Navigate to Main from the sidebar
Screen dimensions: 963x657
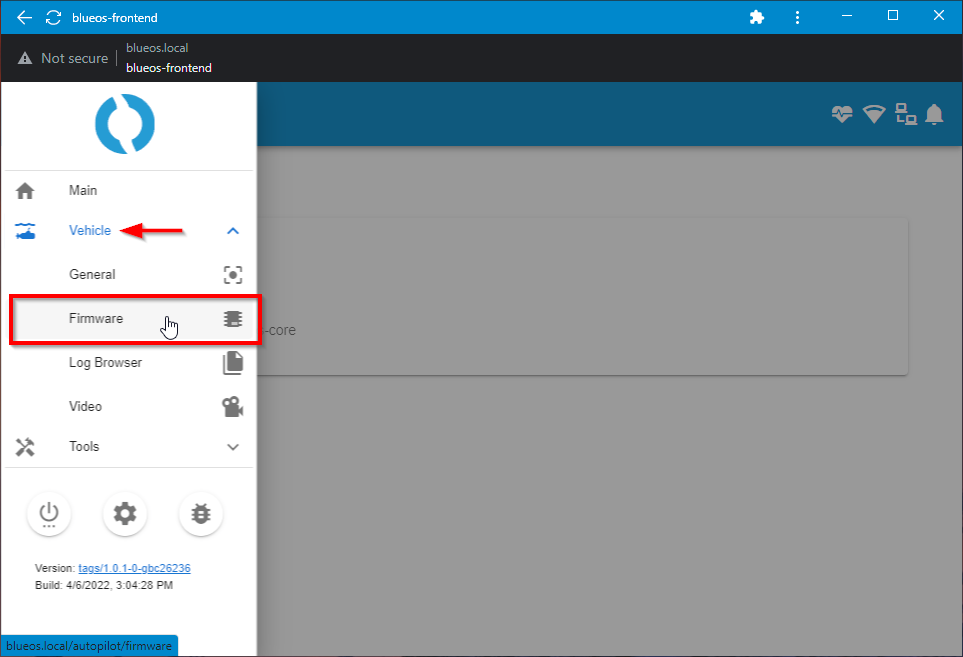(82, 190)
